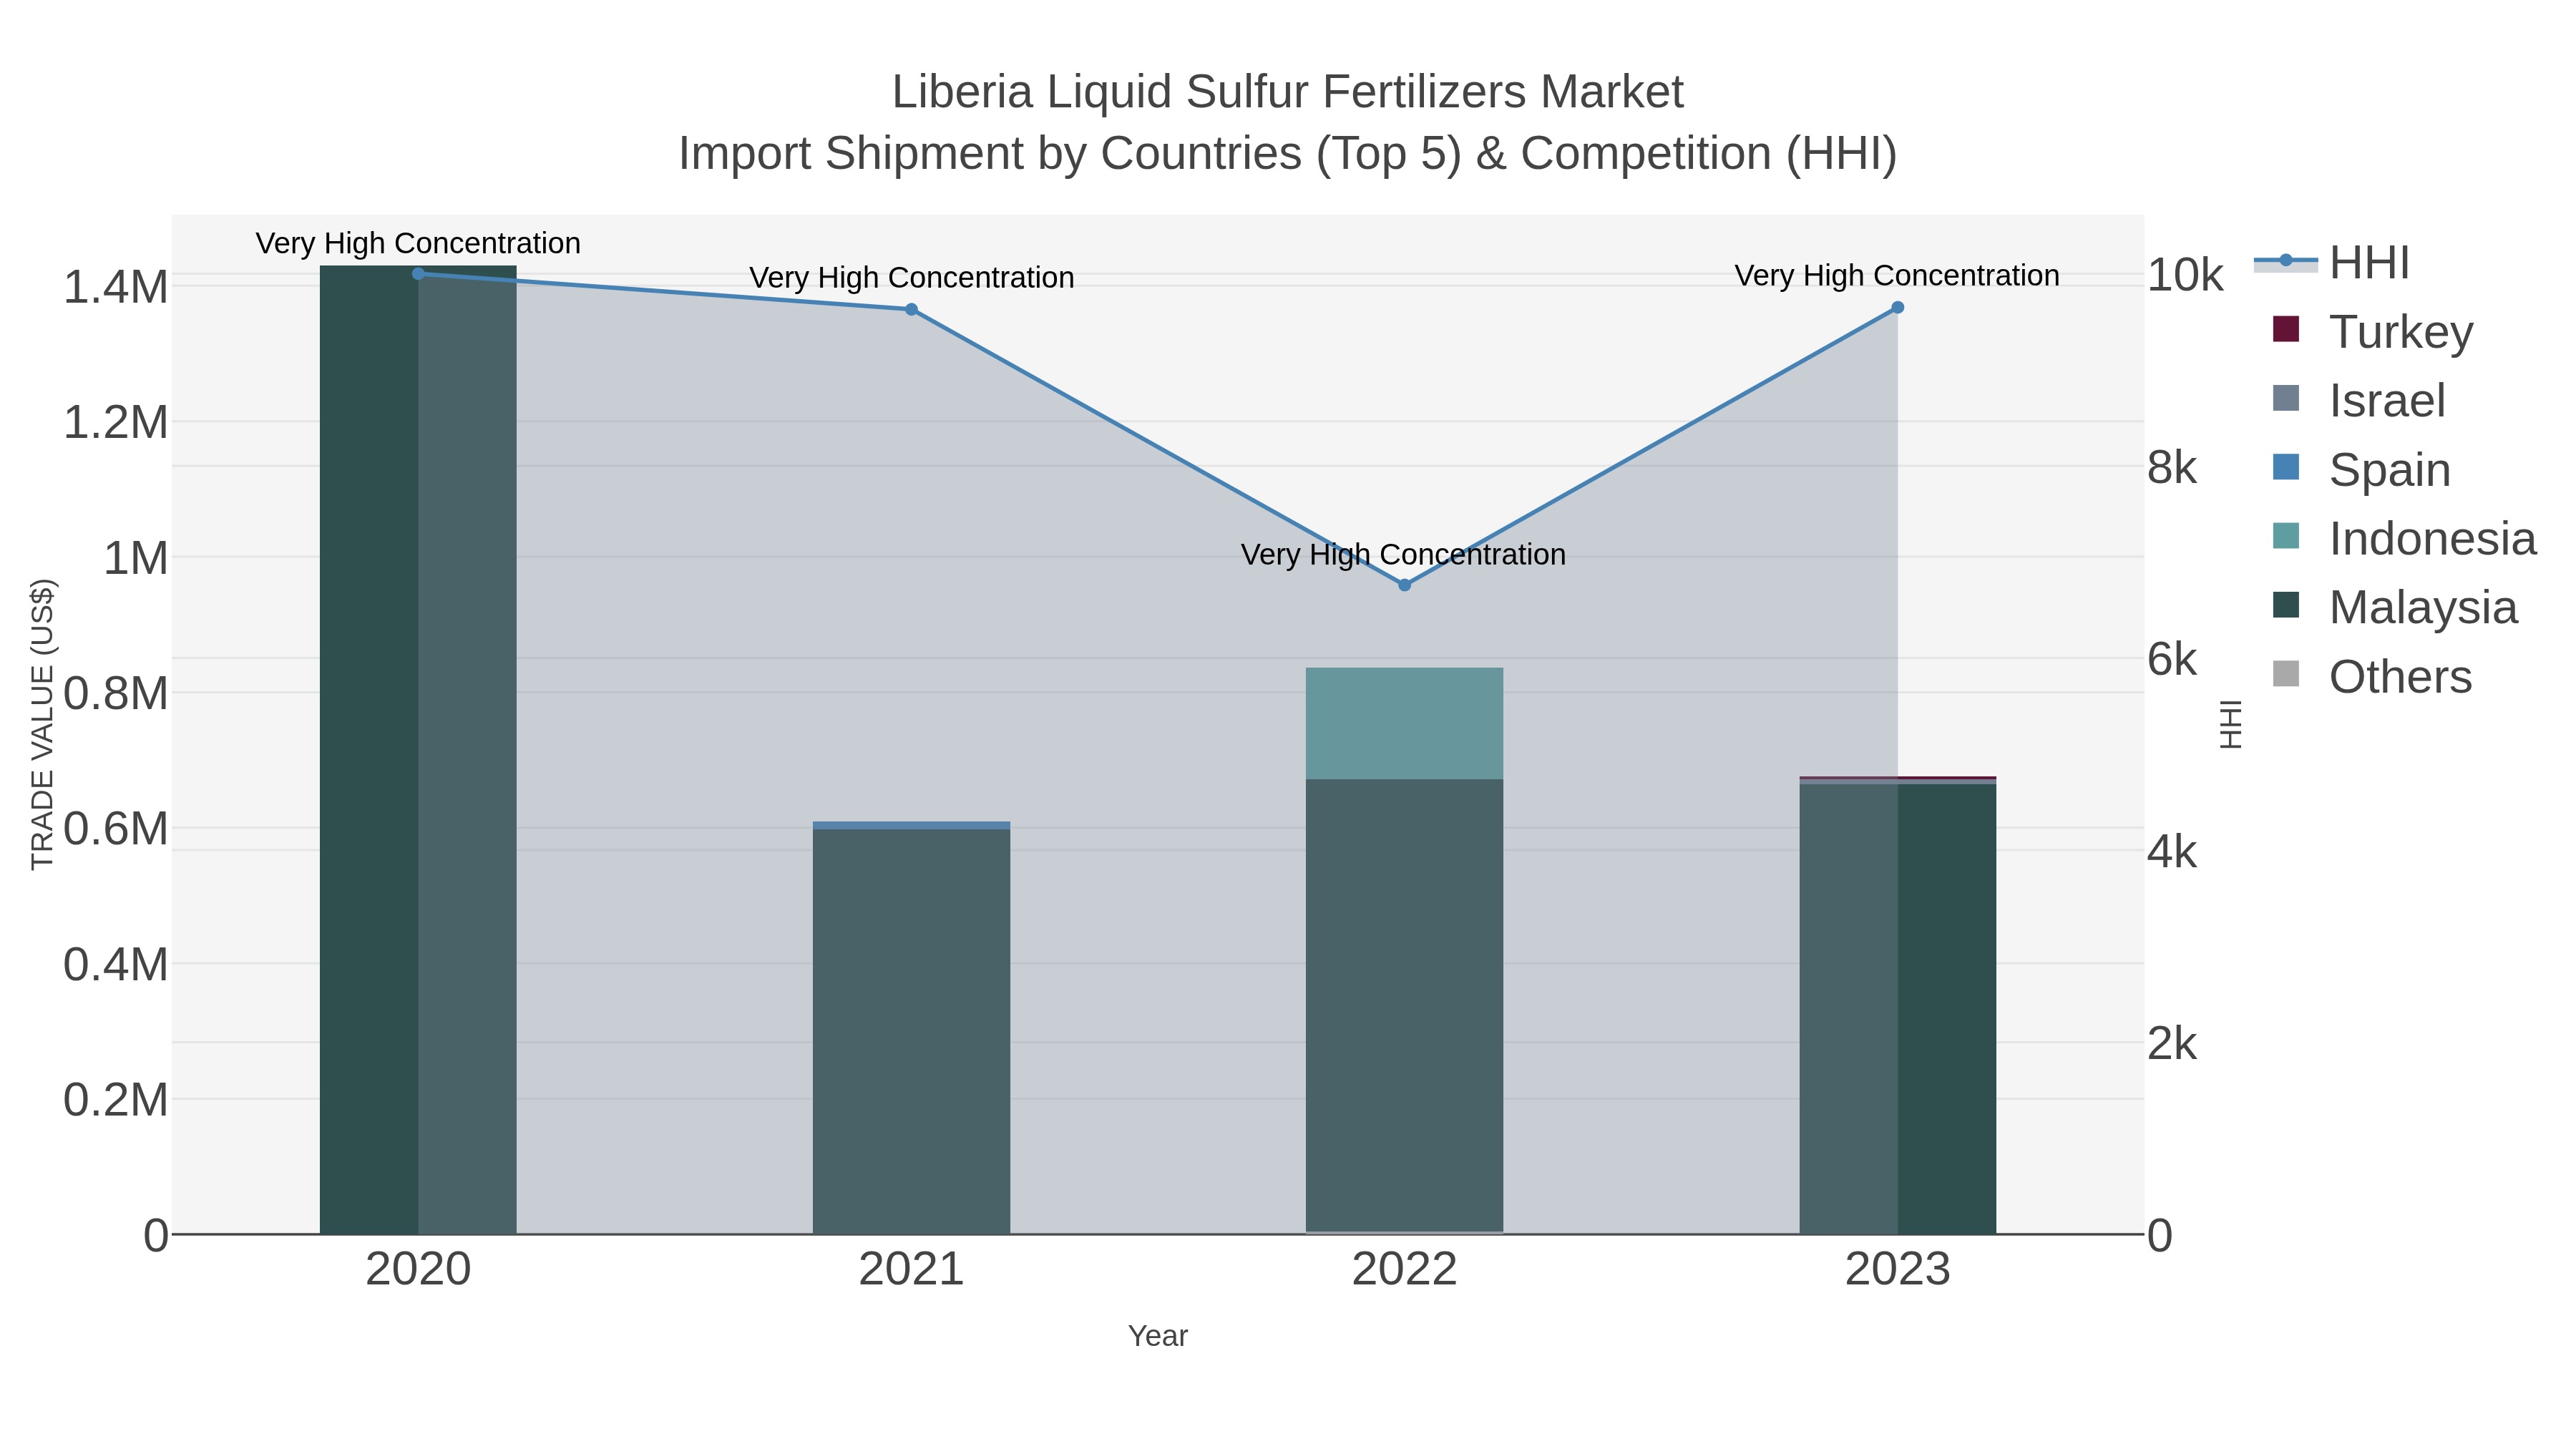Click the 2022 x-axis label
Screen dimensions: 2576x1449
[x=1404, y=1270]
